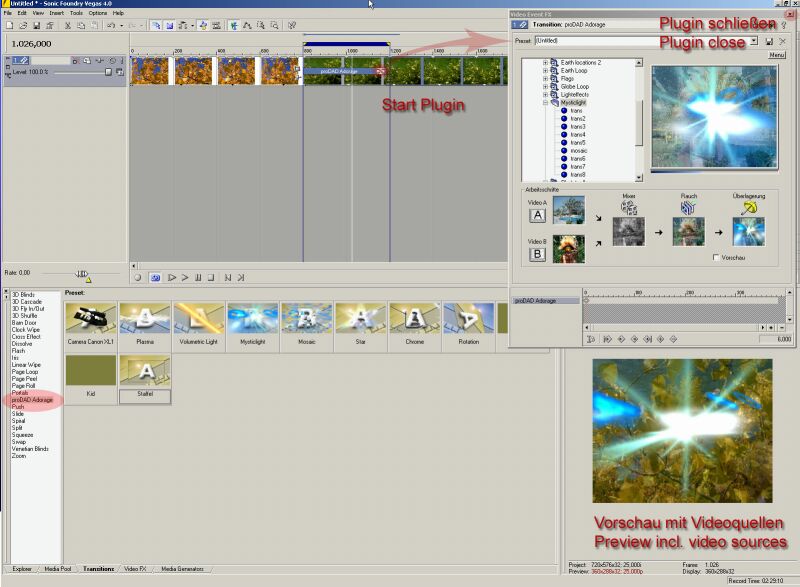Click the Cut scissors icon in the toolbar
800x587 pixels.
click(x=67, y=25)
